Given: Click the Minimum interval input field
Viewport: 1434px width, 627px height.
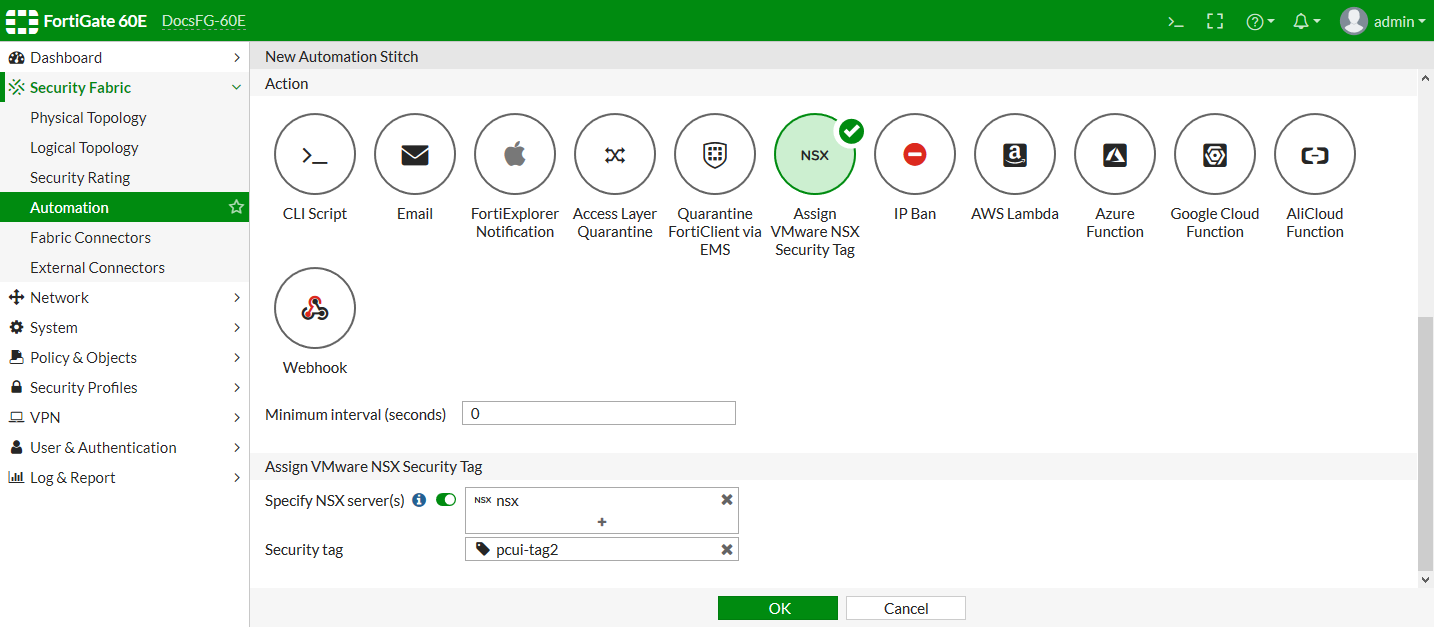Looking at the screenshot, I should pos(598,413).
